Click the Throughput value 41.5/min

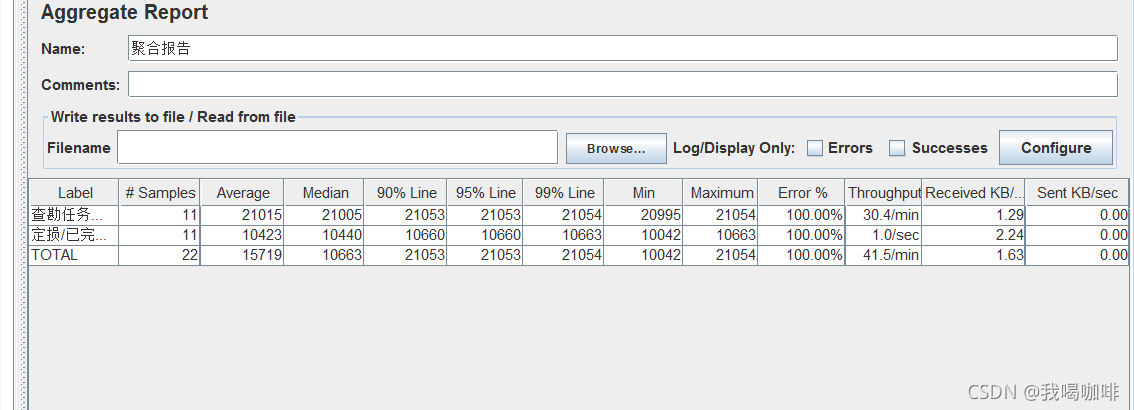pos(892,255)
